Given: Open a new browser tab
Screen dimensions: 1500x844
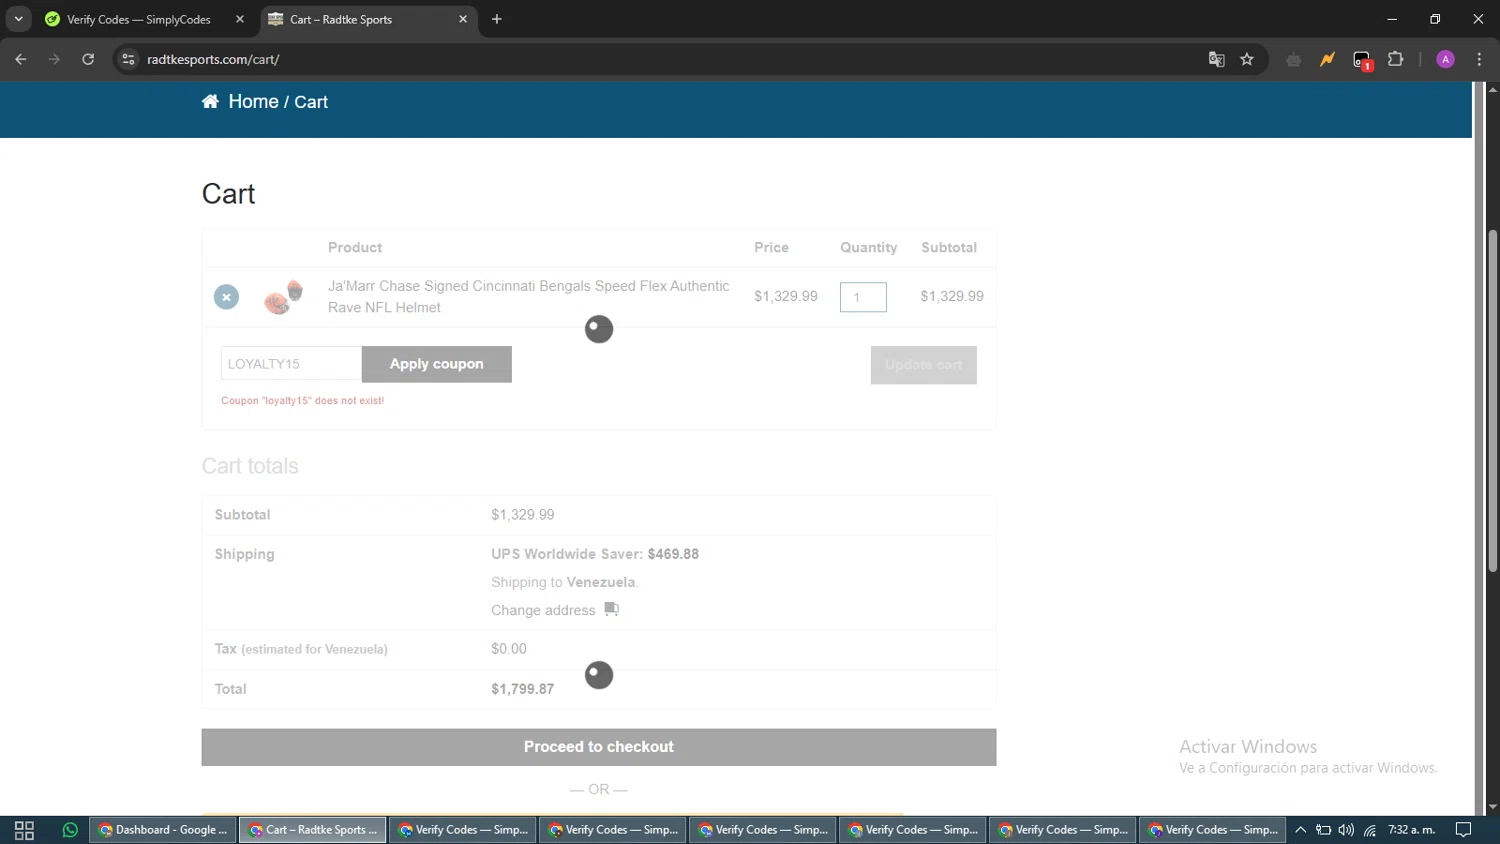Looking at the screenshot, I should (x=497, y=19).
